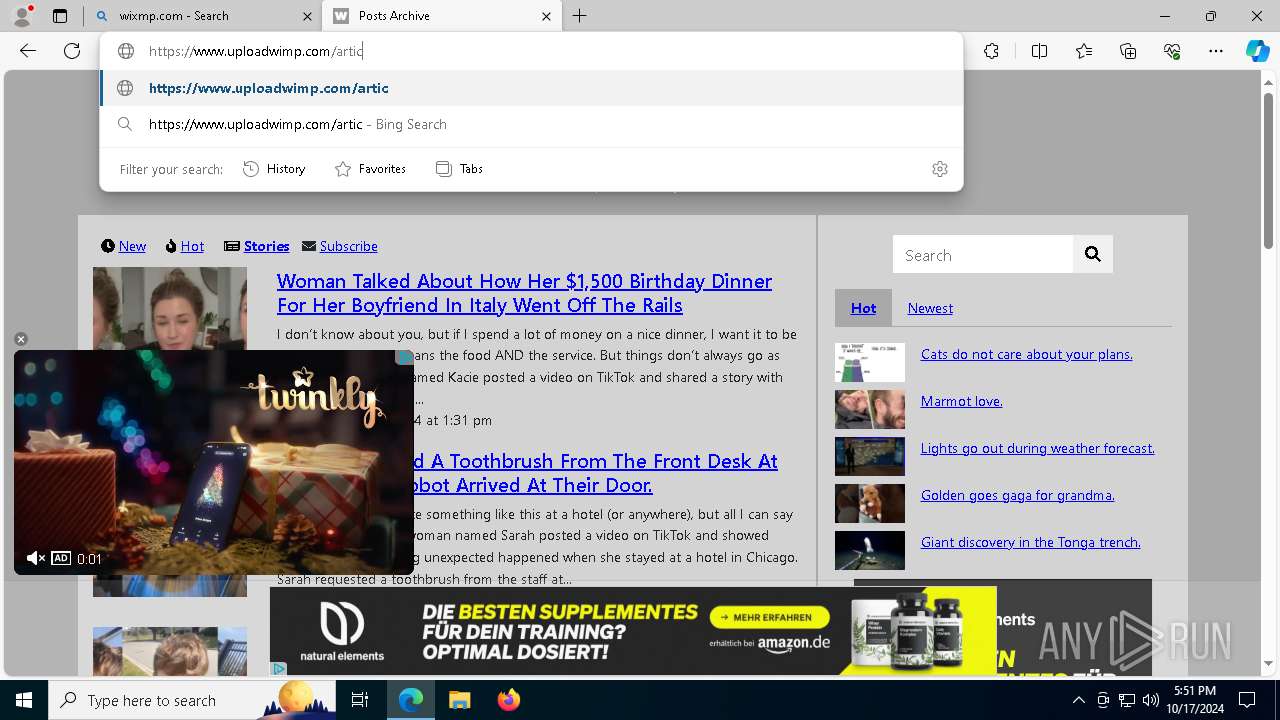This screenshot has width=1280, height=720.
Task: Click taskbar clock showing 5:51 PM
Action: [1195, 700]
